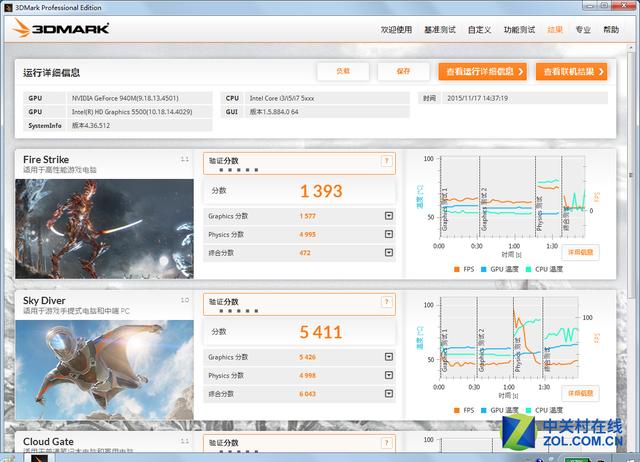The width and height of the screenshot is (640, 462).
Task: Click Sky Diver Physics score 4 998
Action: coord(308,375)
